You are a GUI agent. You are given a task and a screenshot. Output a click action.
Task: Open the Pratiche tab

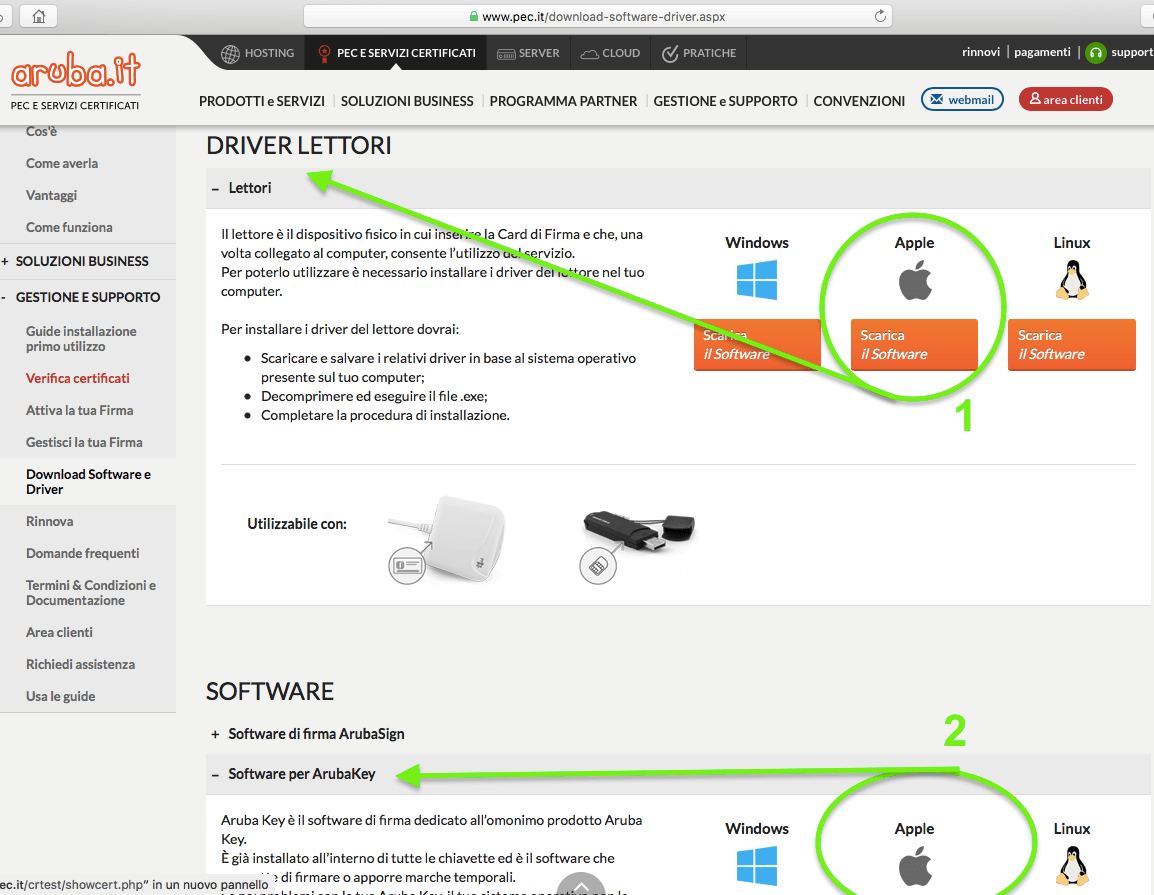click(699, 53)
